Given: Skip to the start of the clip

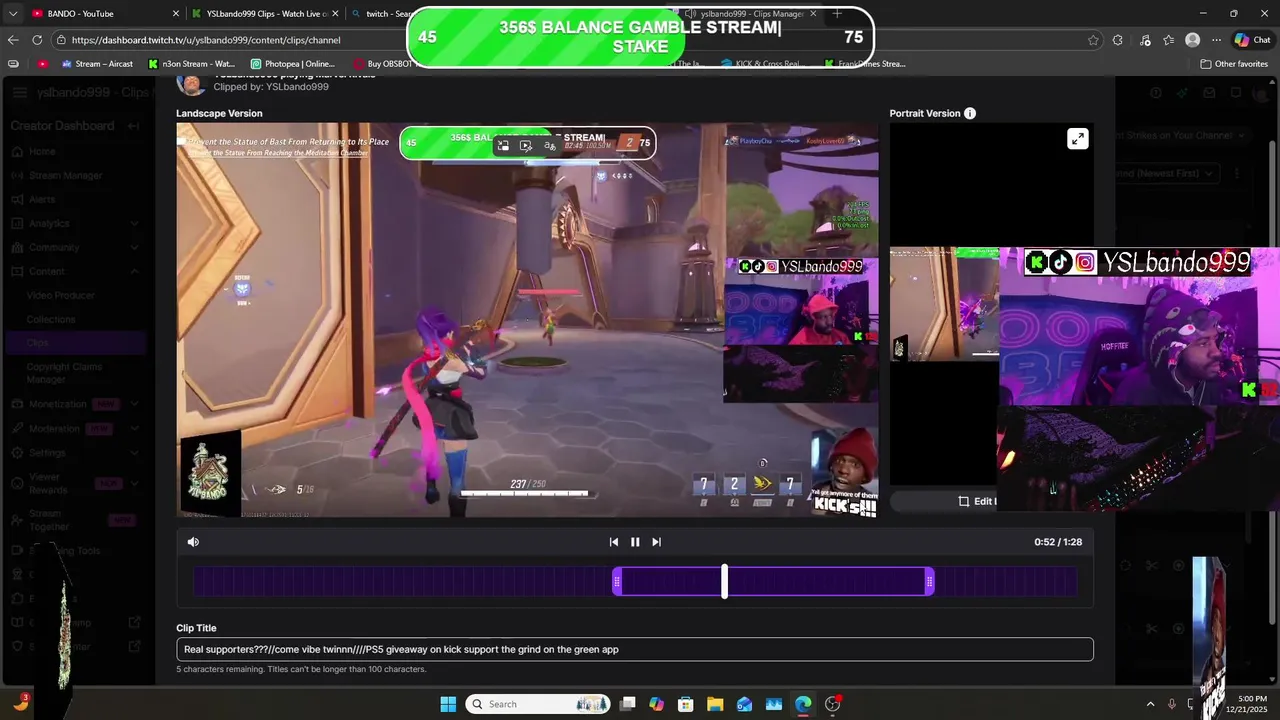Looking at the screenshot, I should pos(614,542).
